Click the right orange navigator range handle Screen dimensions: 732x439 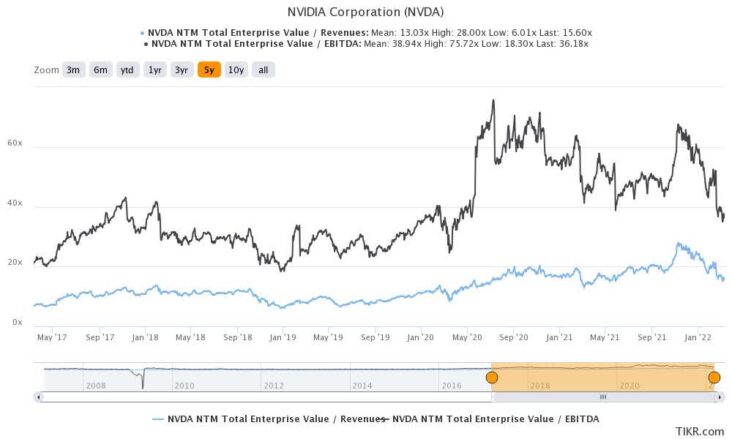714,377
